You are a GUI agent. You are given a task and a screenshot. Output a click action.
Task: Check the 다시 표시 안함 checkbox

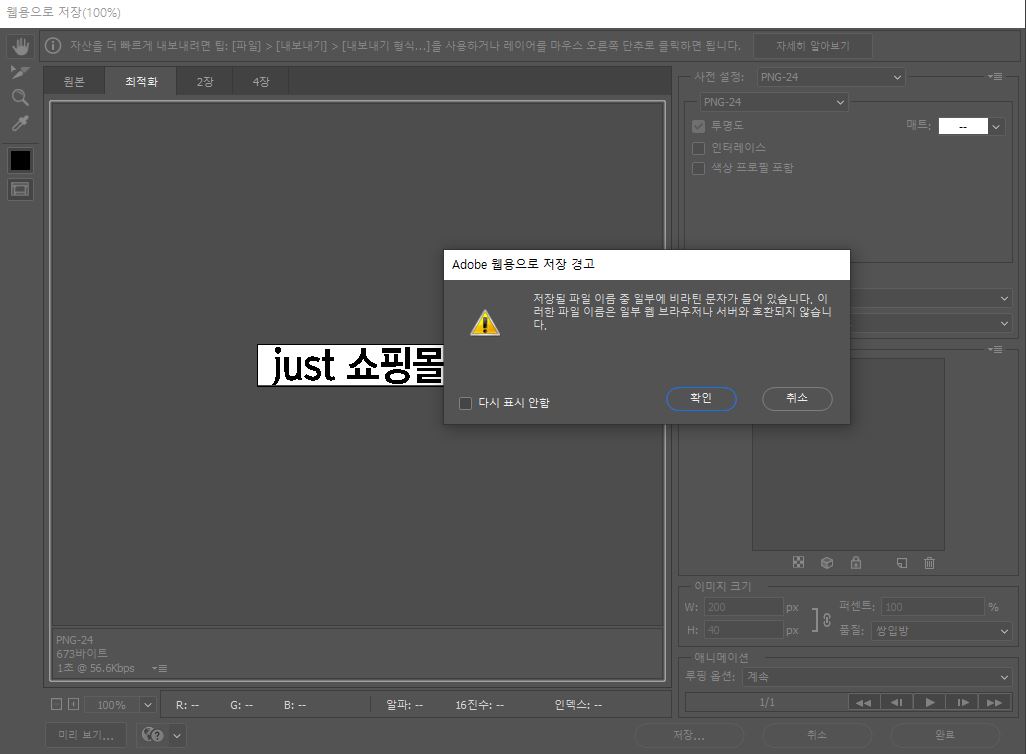pyautogui.click(x=465, y=403)
